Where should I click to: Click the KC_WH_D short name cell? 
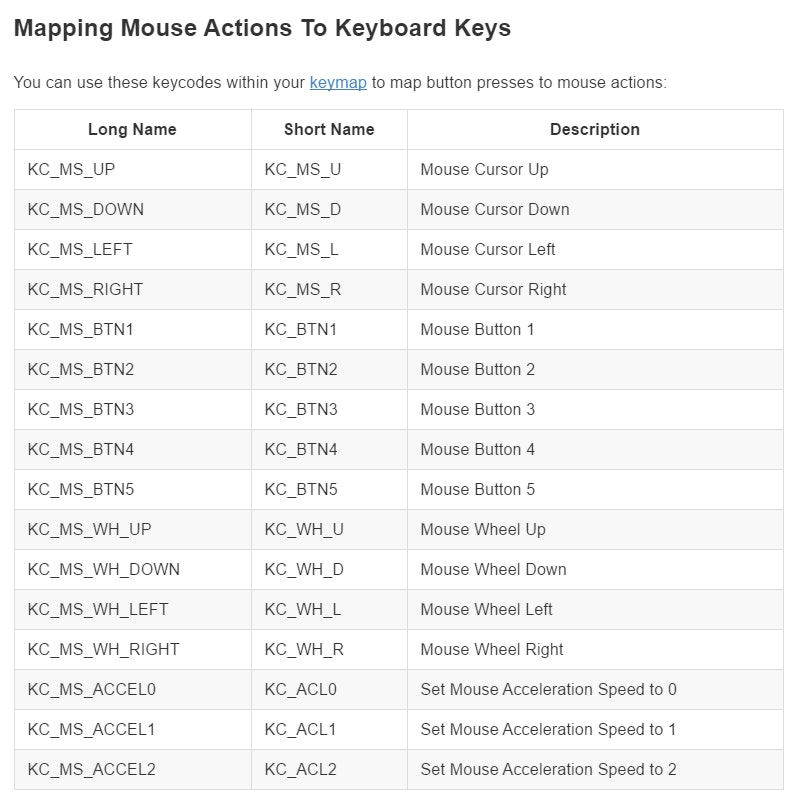pyautogui.click(x=303, y=569)
